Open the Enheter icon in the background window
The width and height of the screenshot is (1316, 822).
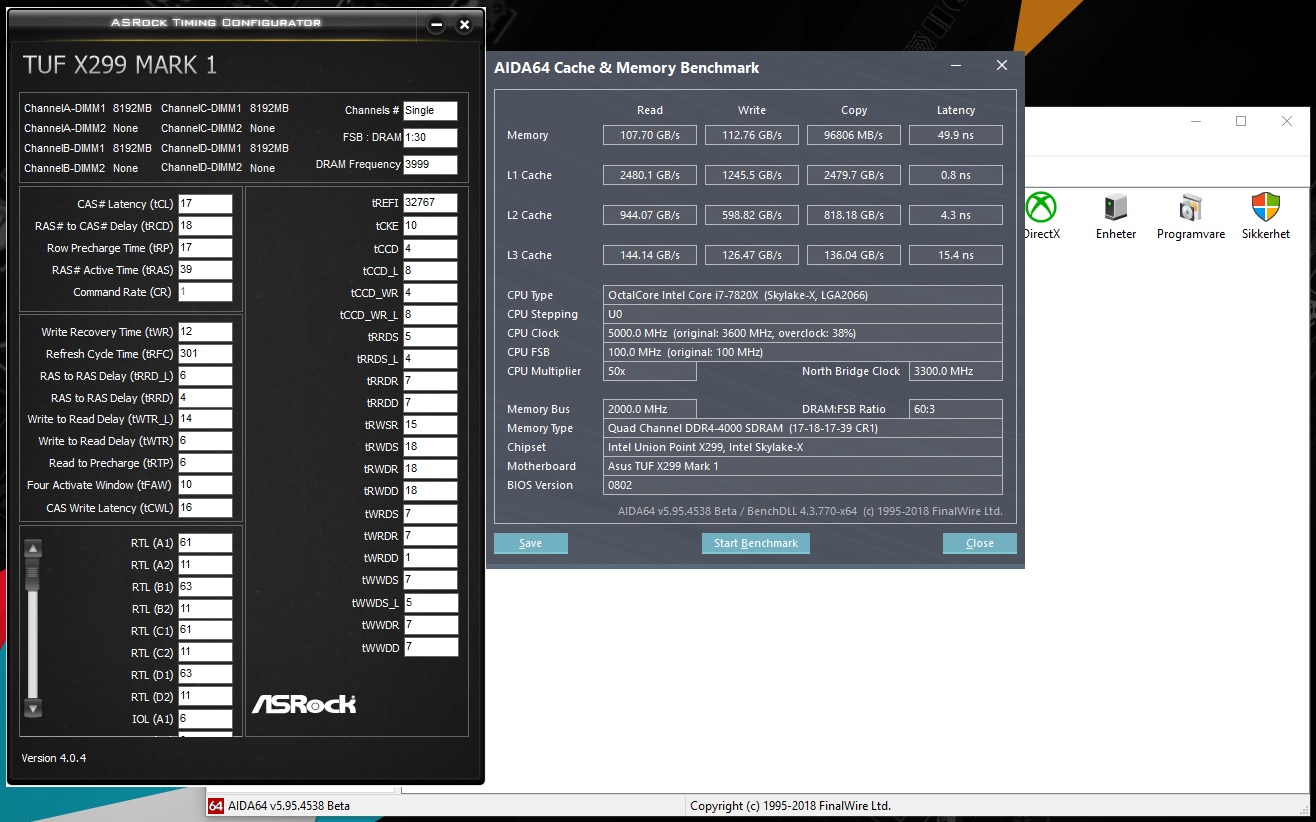1115,215
